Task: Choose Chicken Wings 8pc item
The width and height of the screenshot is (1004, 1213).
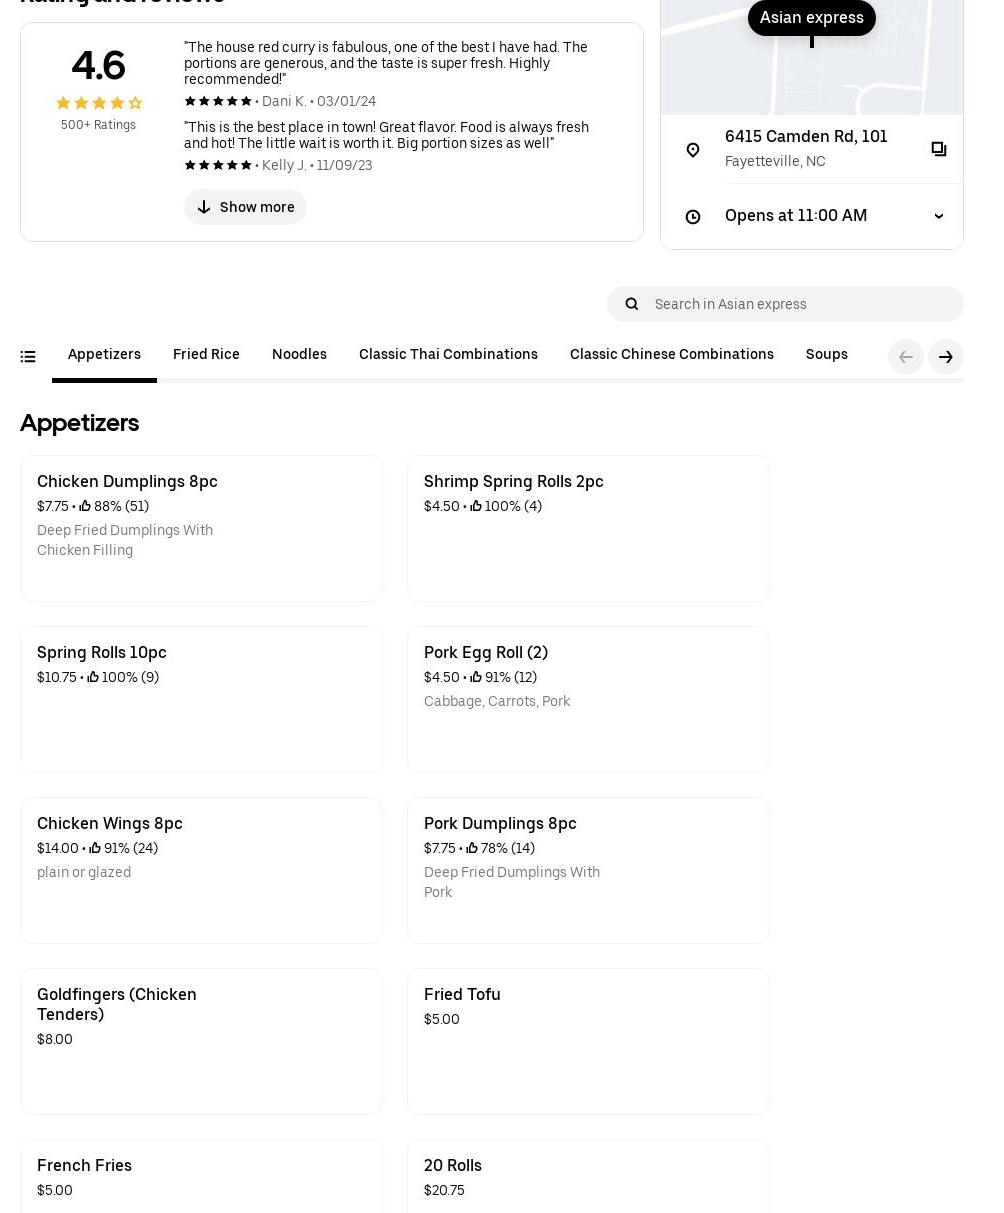Action: tap(201, 870)
